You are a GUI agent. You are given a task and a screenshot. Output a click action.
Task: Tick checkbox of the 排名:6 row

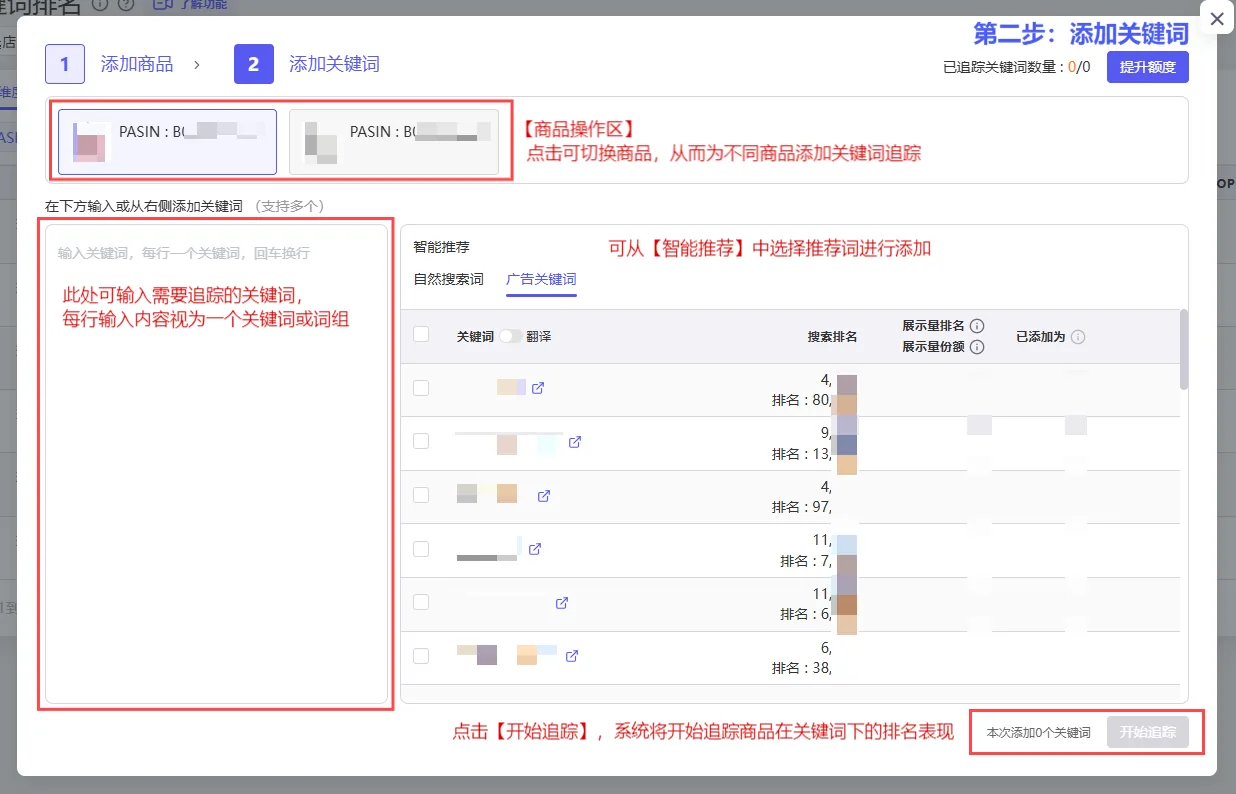pyautogui.click(x=421, y=602)
